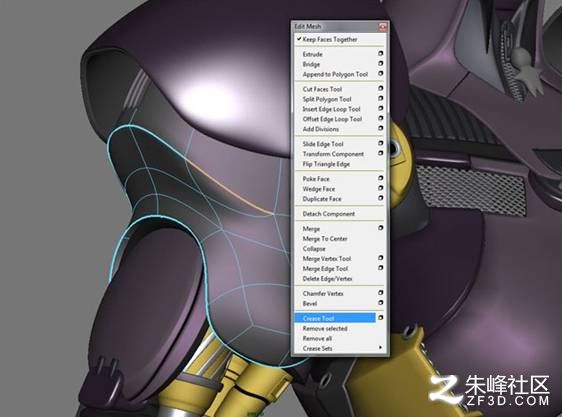Viewport: 562px width, 417px height.
Task: Open Insert Edge Loop Tool options box
Action: tap(381, 108)
